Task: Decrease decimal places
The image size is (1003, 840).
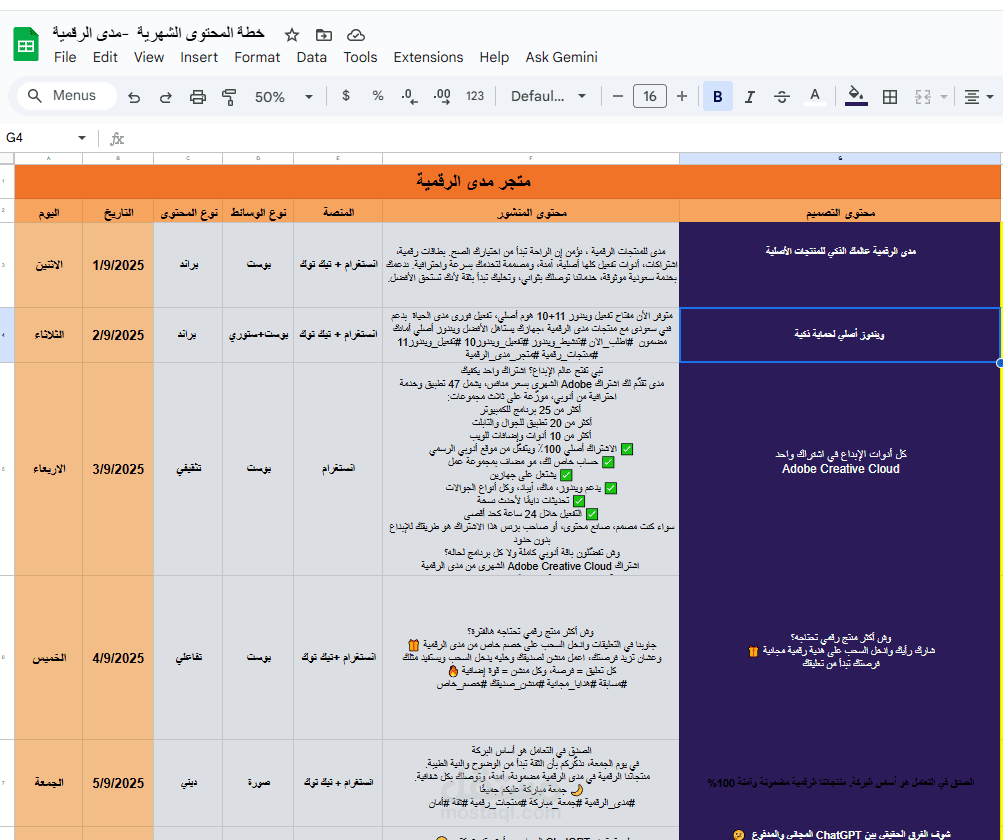Action: [x=409, y=96]
